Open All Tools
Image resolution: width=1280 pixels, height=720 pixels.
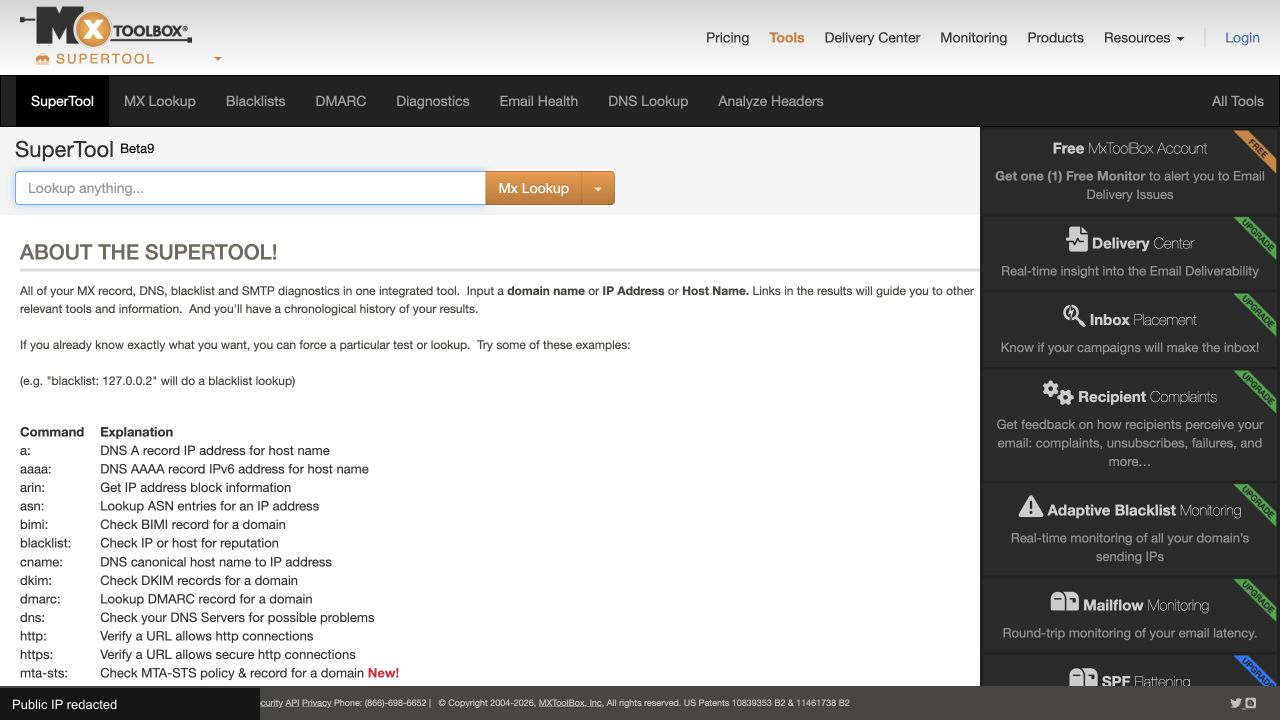pyautogui.click(x=1238, y=101)
